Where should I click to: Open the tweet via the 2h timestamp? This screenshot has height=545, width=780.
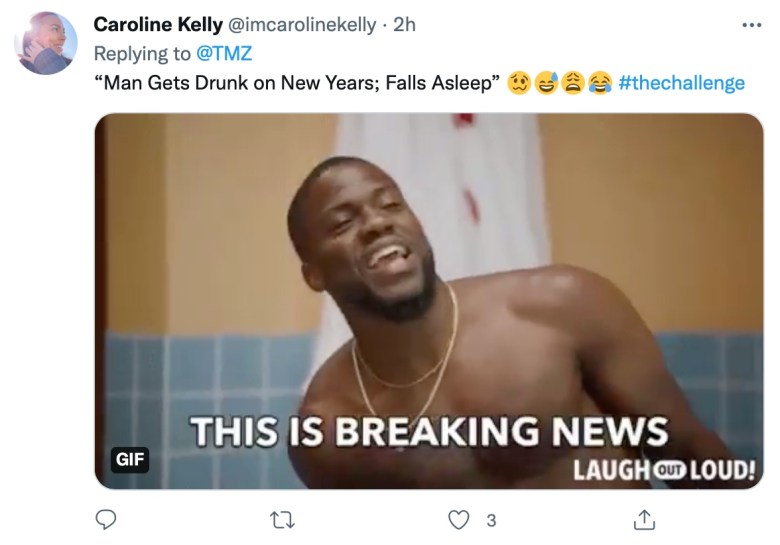point(404,24)
